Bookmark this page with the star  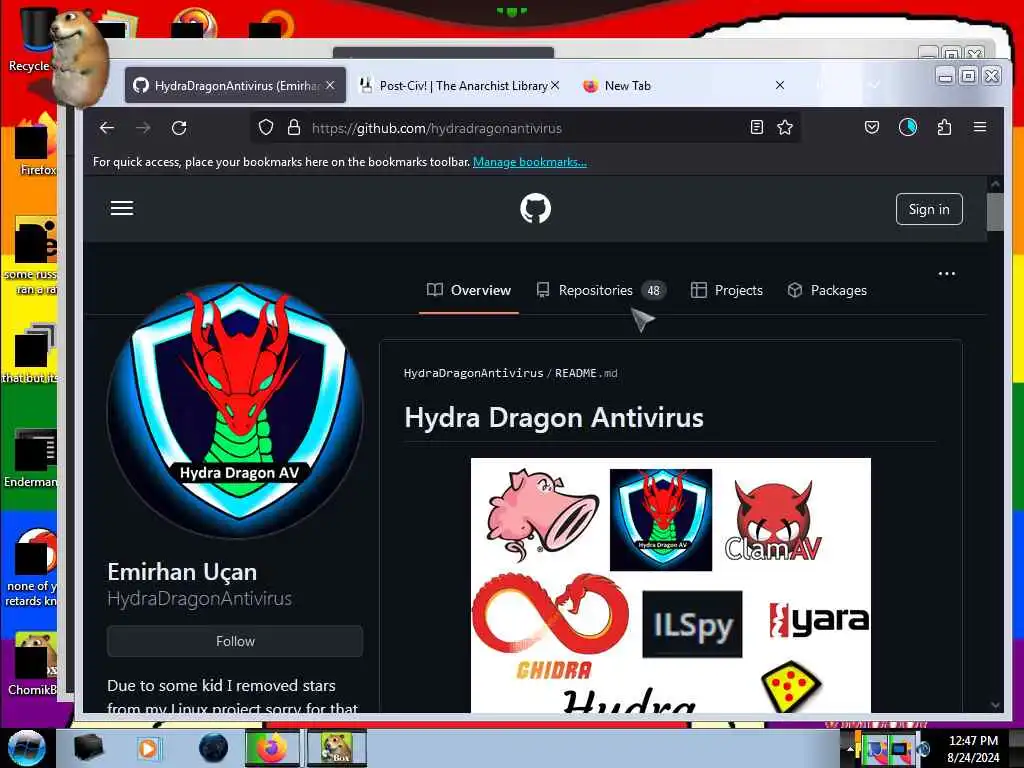pos(785,127)
